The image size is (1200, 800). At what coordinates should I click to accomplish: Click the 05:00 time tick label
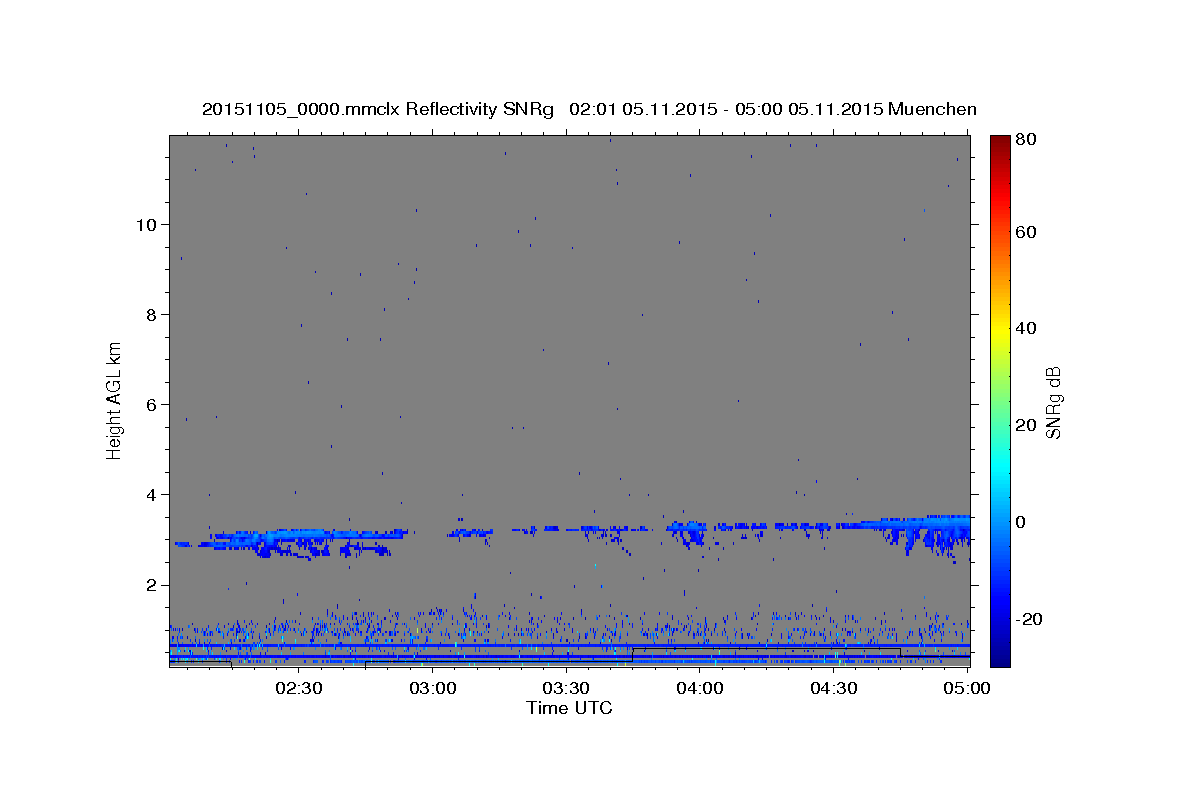click(x=967, y=688)
